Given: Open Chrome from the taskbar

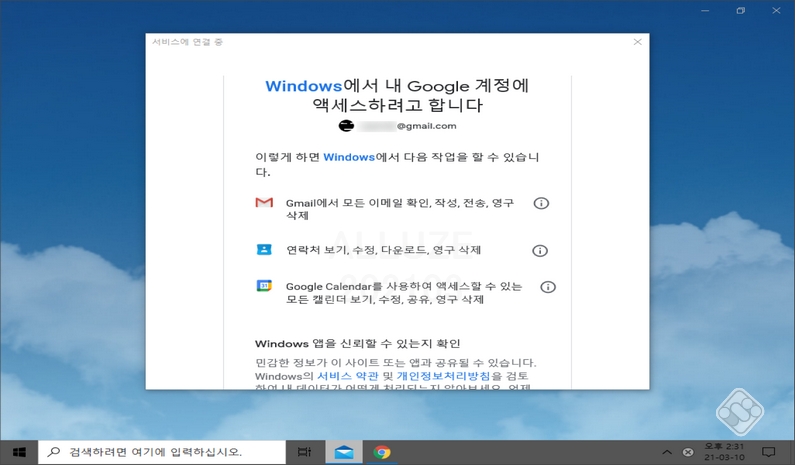Looking at the screenshot, I should tap(382, 452).
